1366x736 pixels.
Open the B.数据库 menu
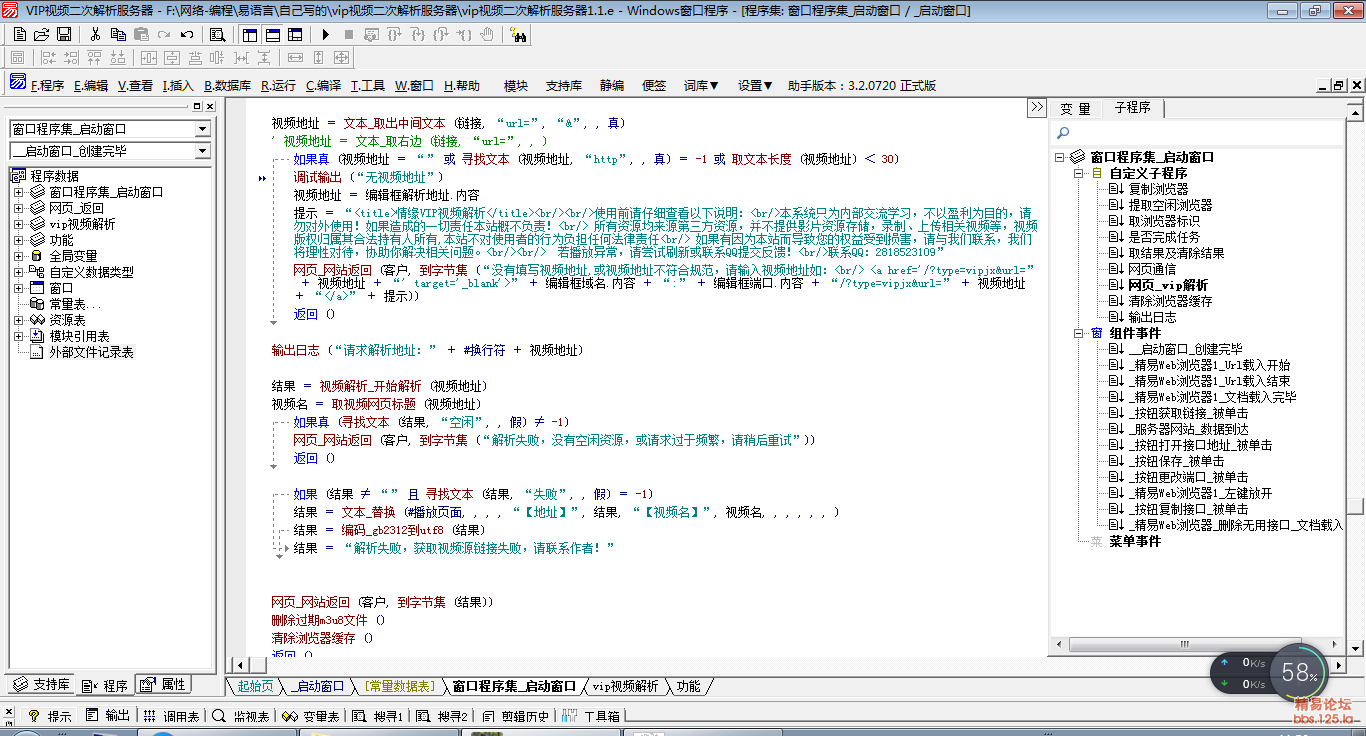228,86
